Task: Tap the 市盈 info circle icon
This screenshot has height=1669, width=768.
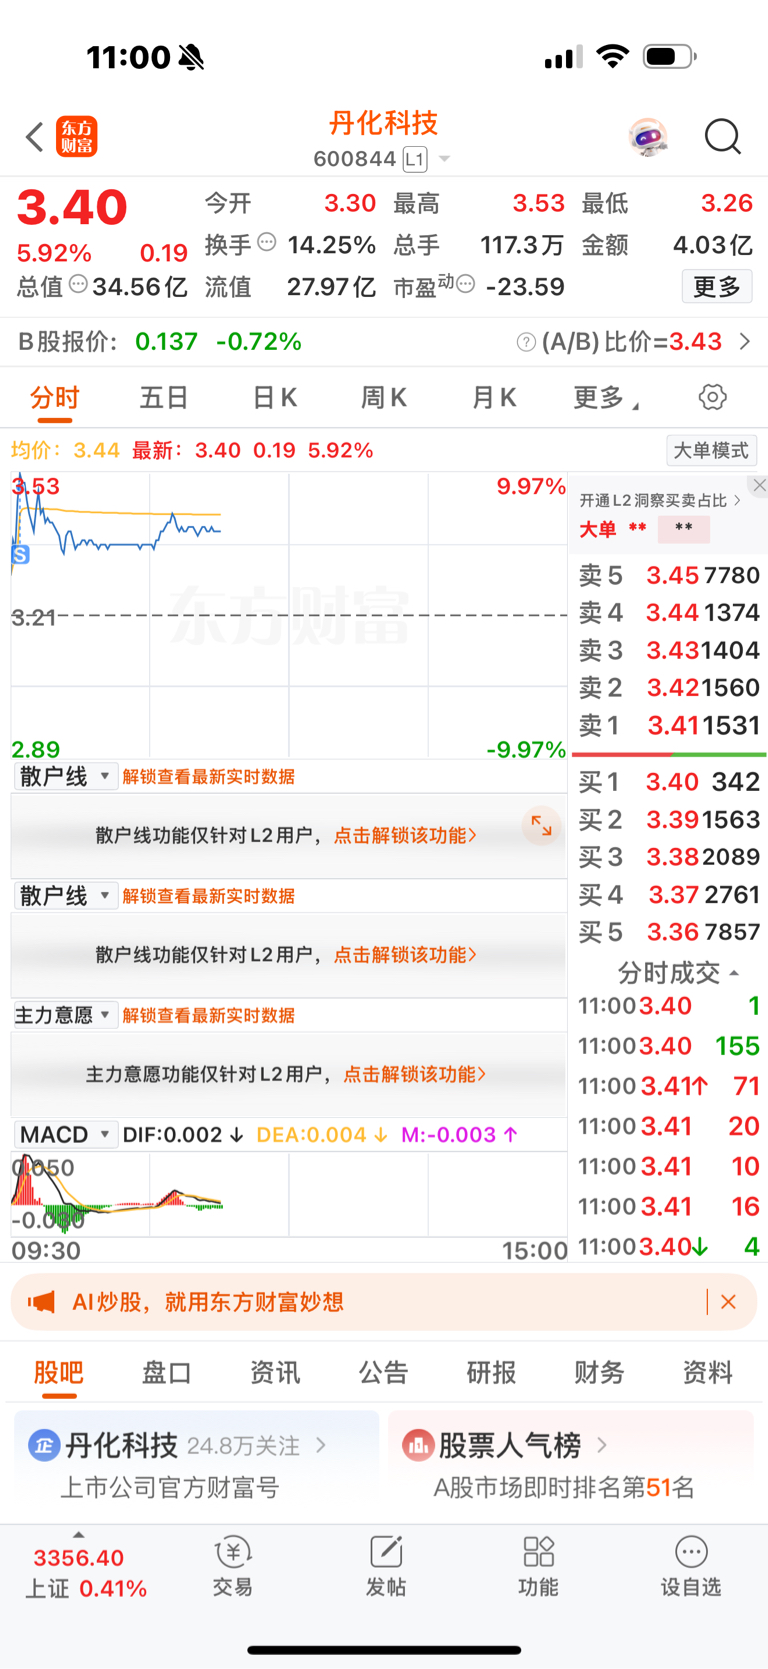Action: [465, 284]
